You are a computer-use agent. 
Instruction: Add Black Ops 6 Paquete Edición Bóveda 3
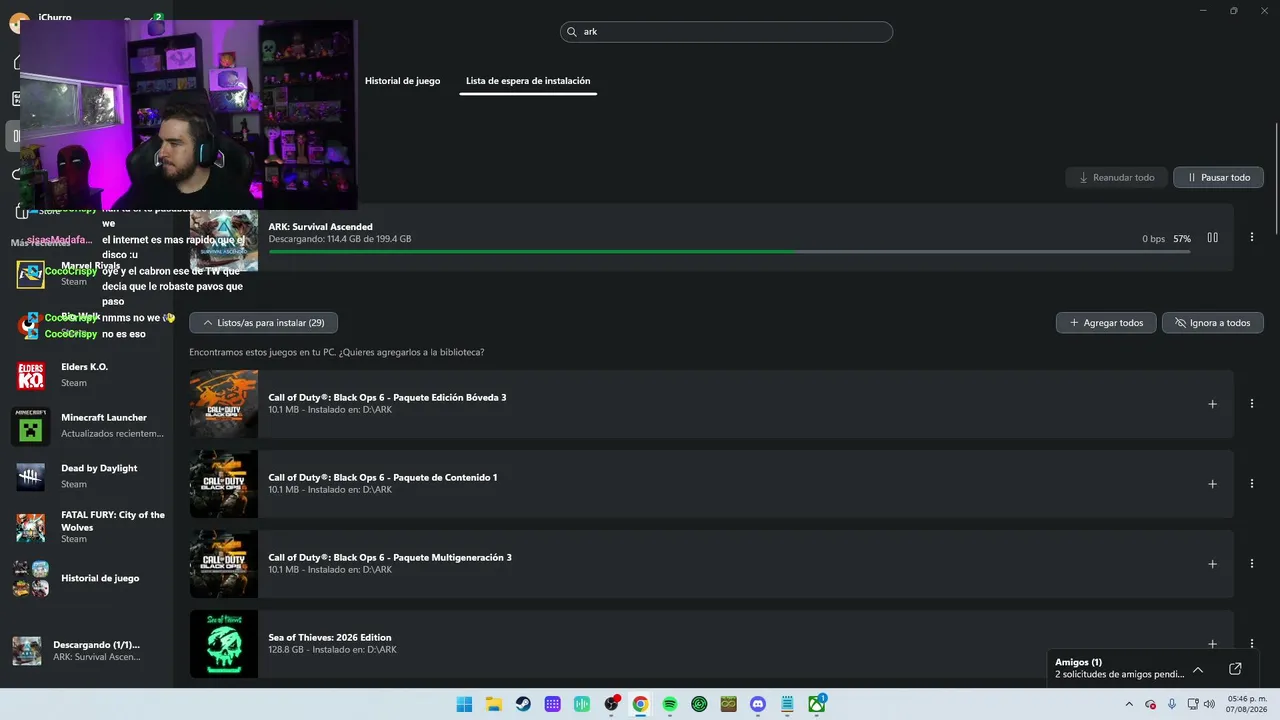pos(1212,404)
